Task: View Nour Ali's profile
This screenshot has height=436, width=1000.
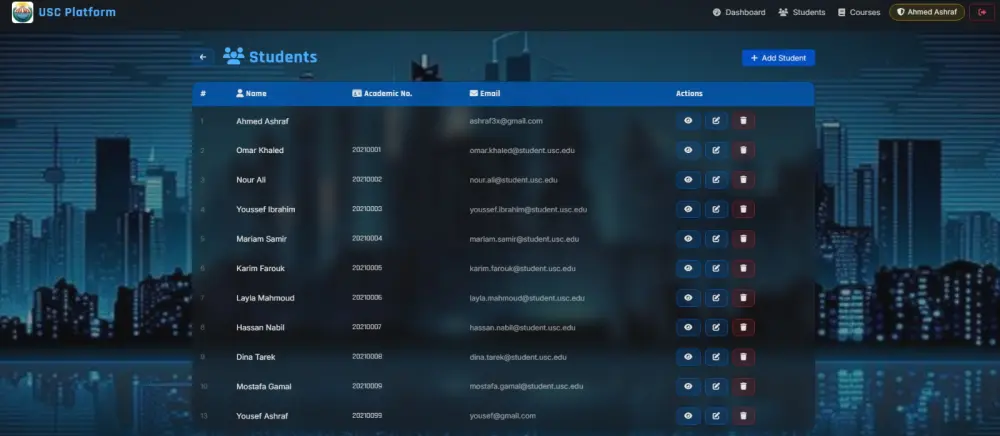Action: tap(688, 180)
